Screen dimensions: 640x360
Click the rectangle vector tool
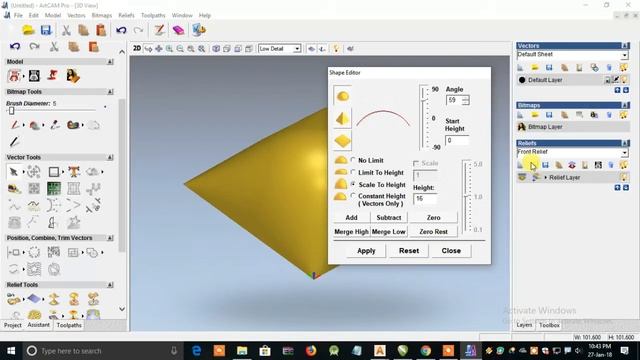[x=53, y=172]
